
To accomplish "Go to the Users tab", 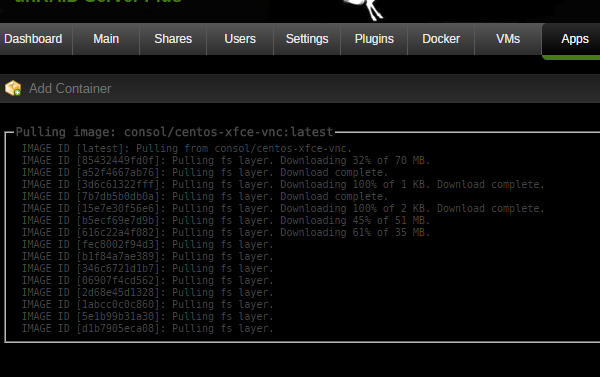I will 240,39.
